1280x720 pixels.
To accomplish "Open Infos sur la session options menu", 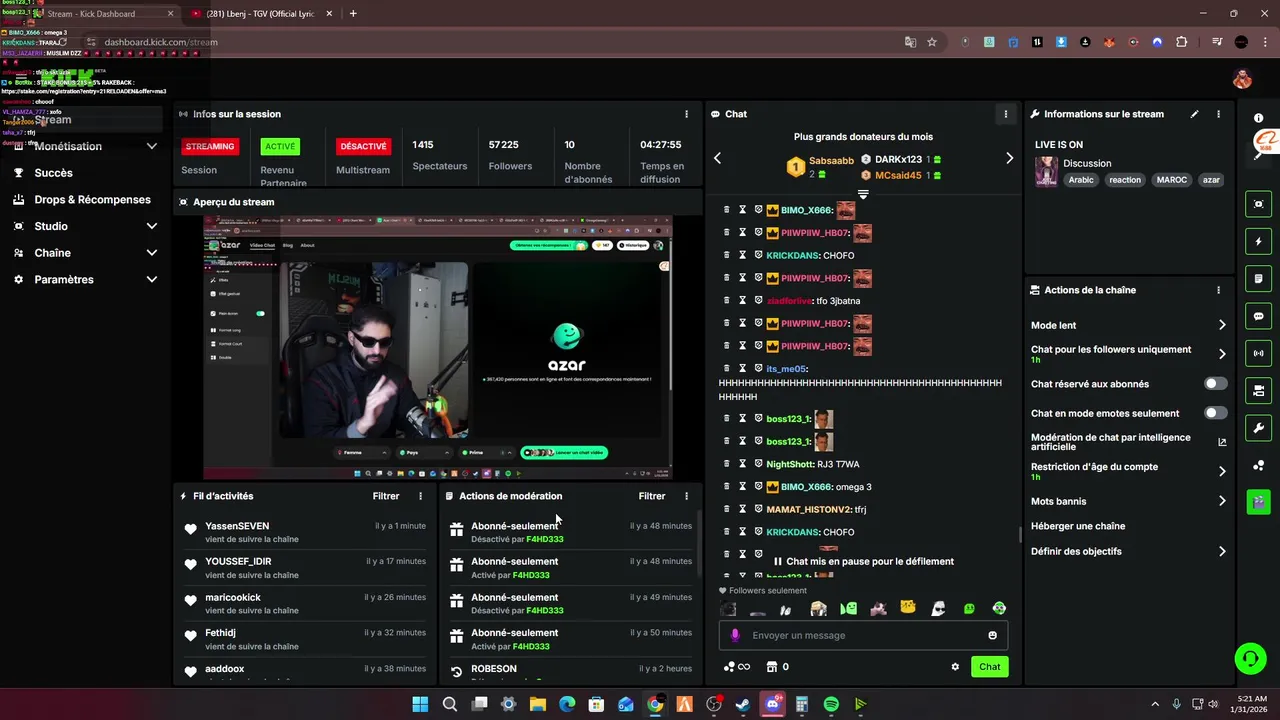I will click(686, 114).
